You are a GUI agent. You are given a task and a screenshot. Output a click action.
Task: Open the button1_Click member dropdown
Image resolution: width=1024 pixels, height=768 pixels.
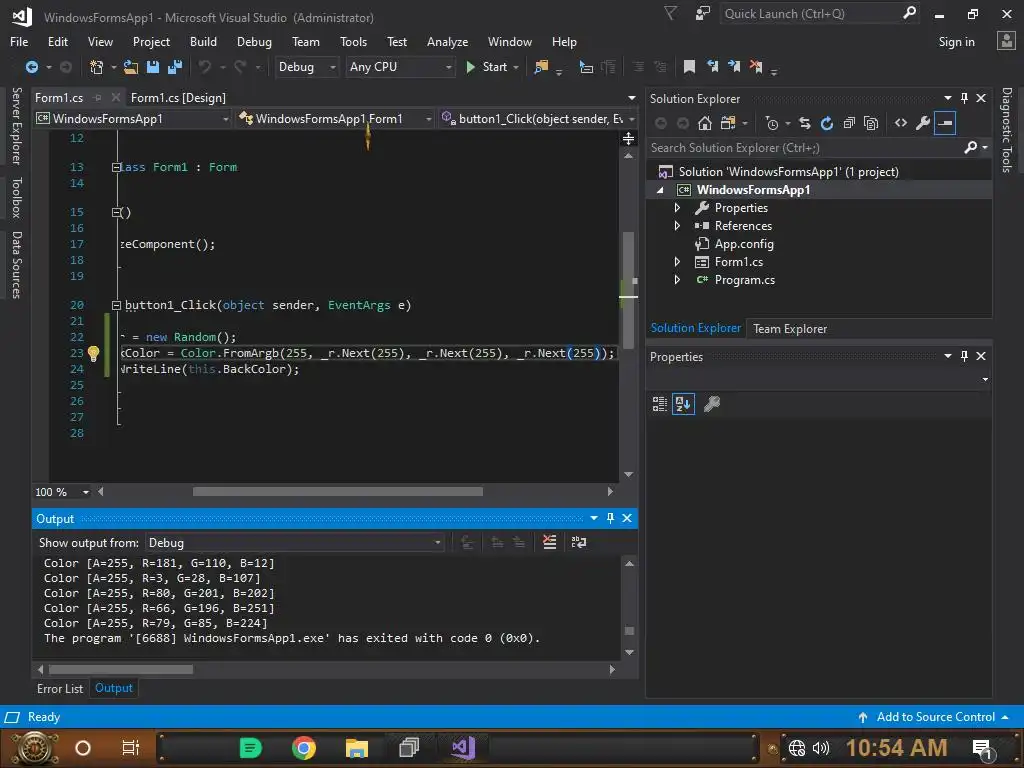point(537,118)
